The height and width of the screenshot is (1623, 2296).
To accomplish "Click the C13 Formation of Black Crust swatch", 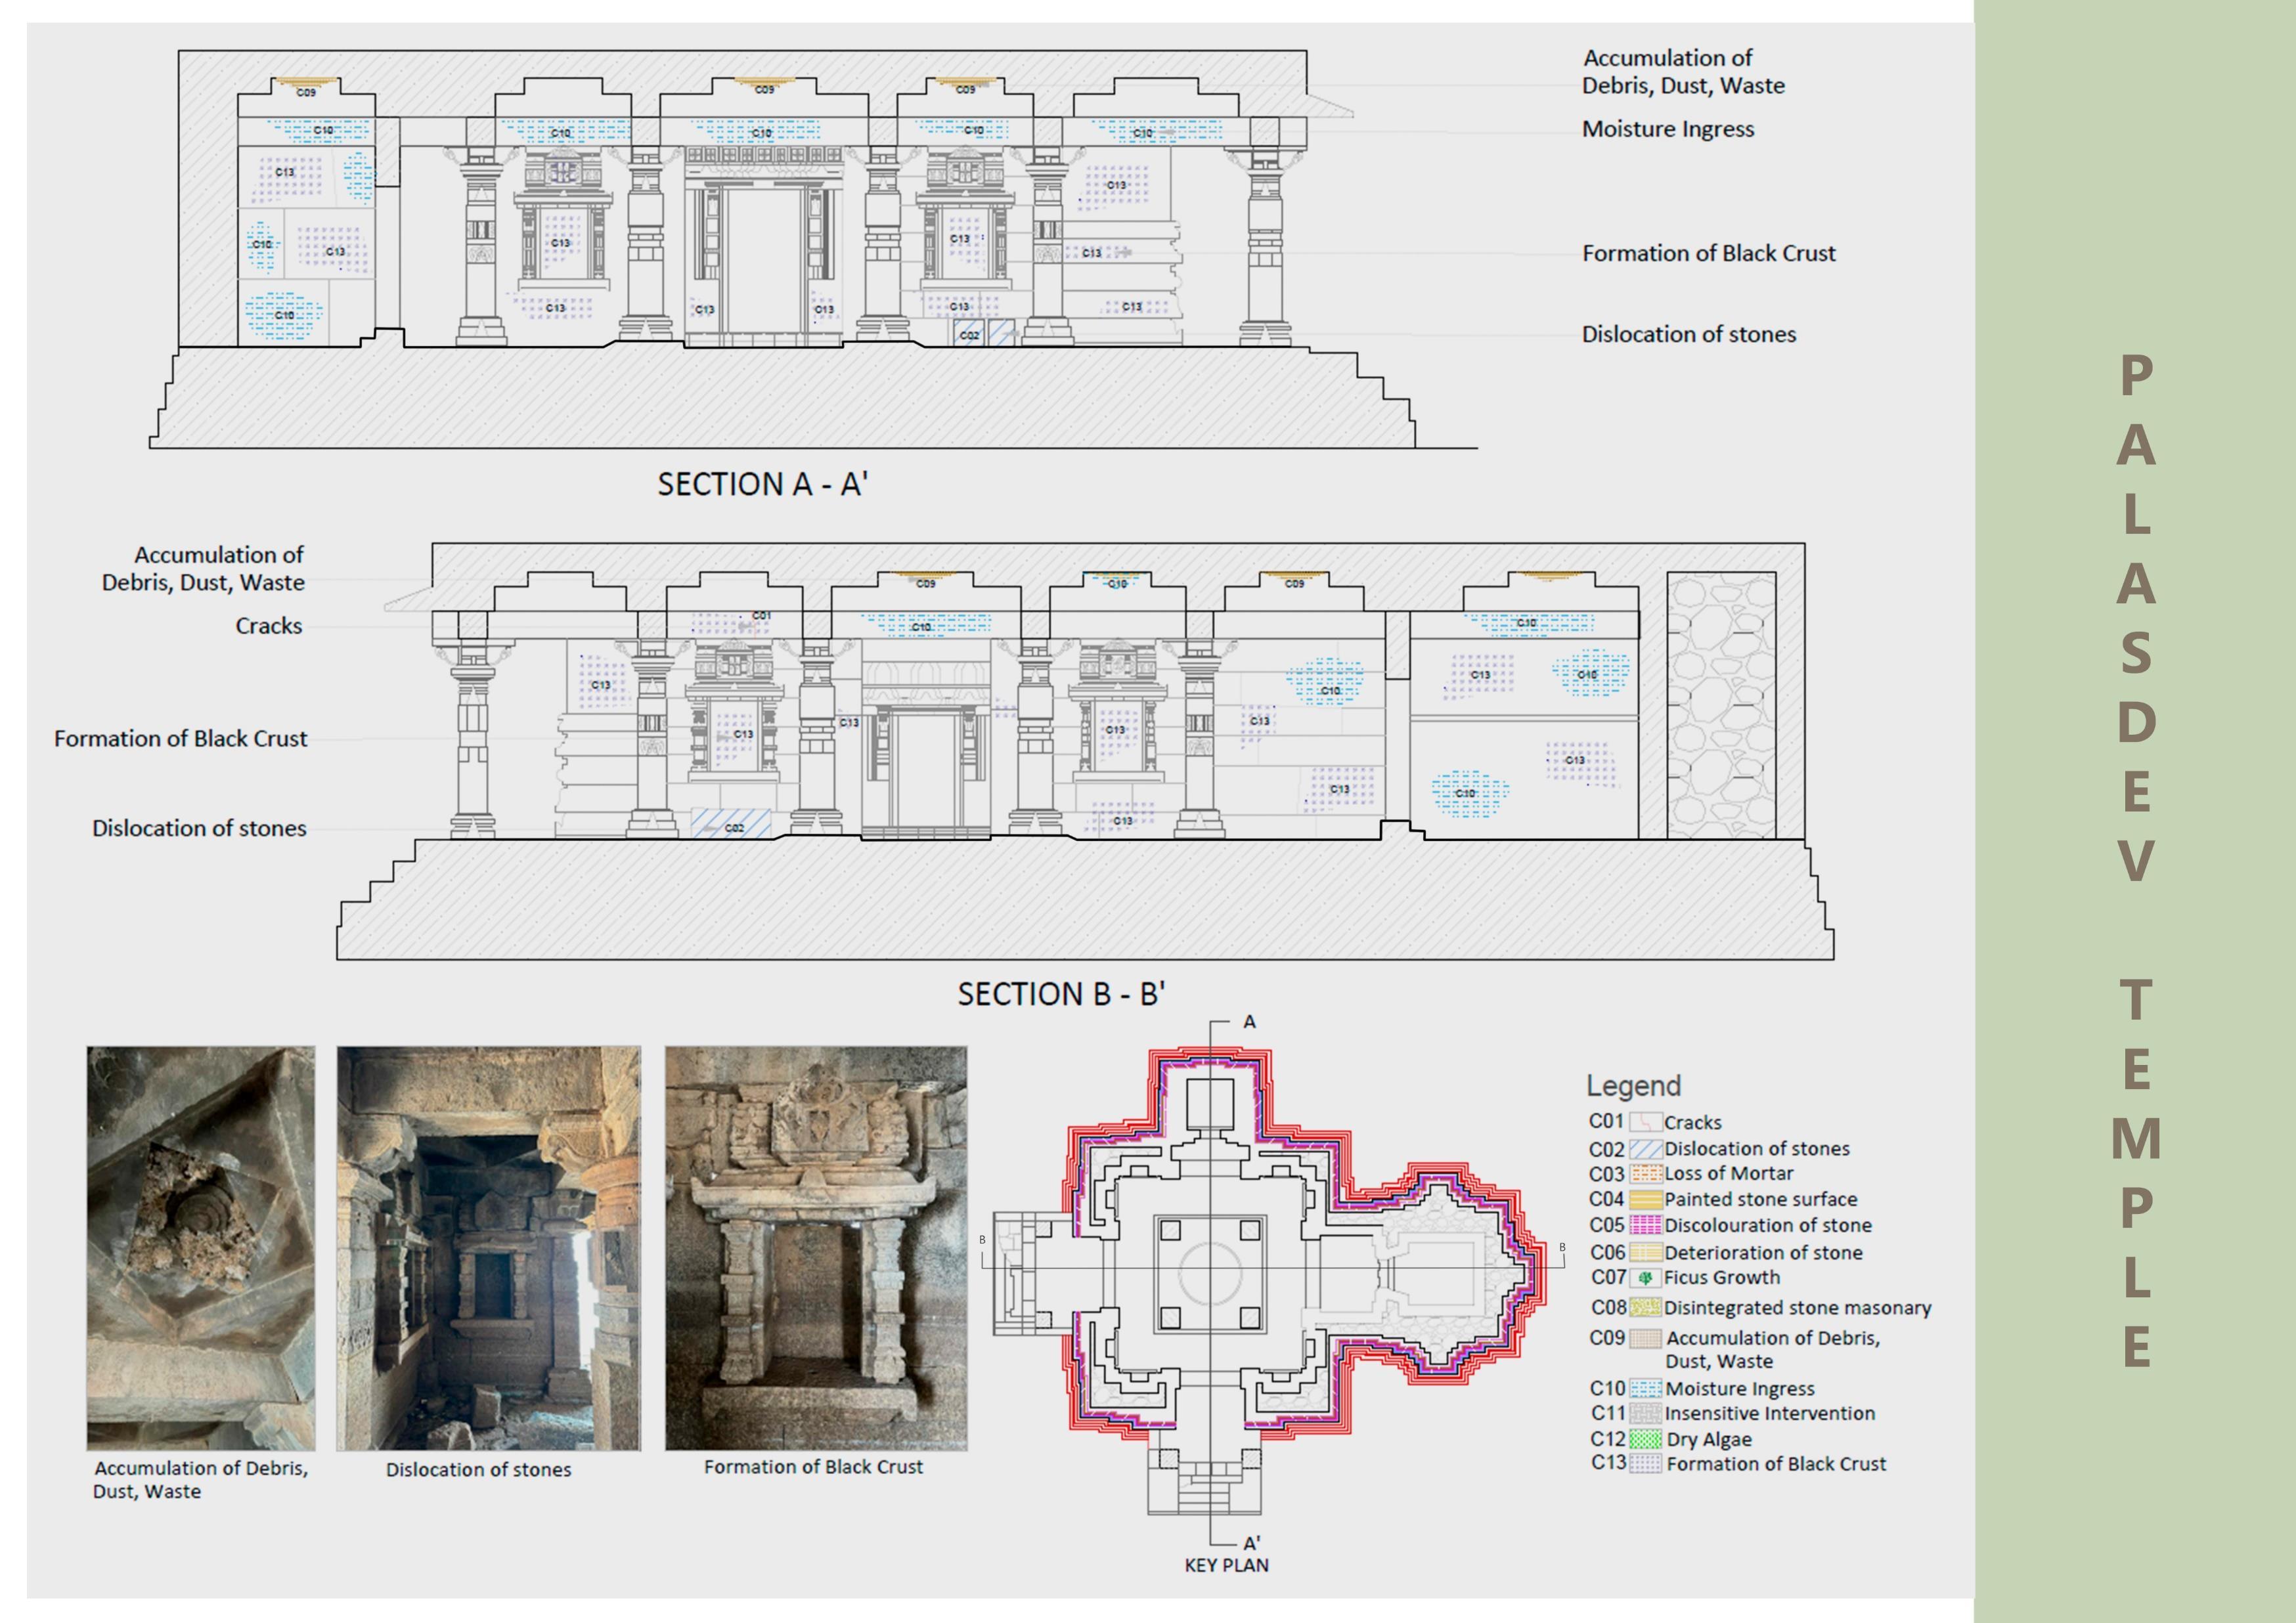I will point(1646,1464).
